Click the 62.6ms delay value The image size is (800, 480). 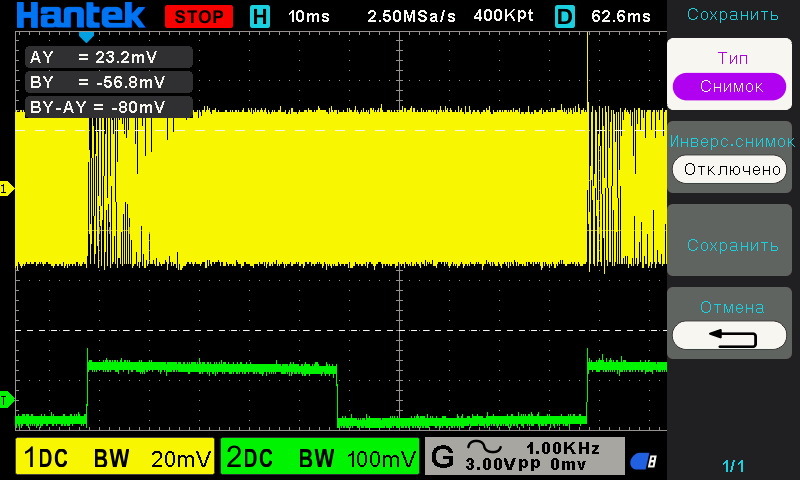pyautogui.click(x=621, y=16)
